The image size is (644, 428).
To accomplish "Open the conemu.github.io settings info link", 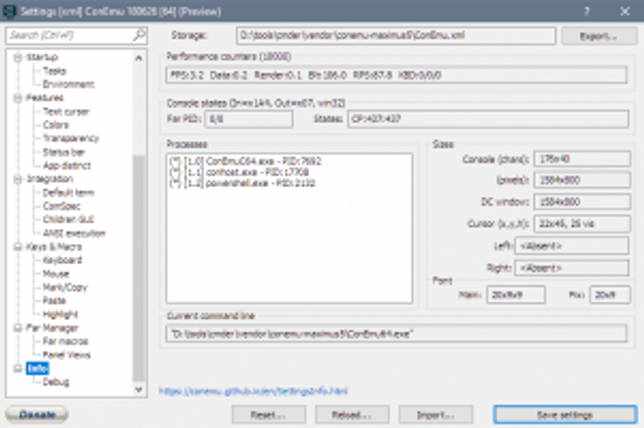I will click(x=253, y=391).
